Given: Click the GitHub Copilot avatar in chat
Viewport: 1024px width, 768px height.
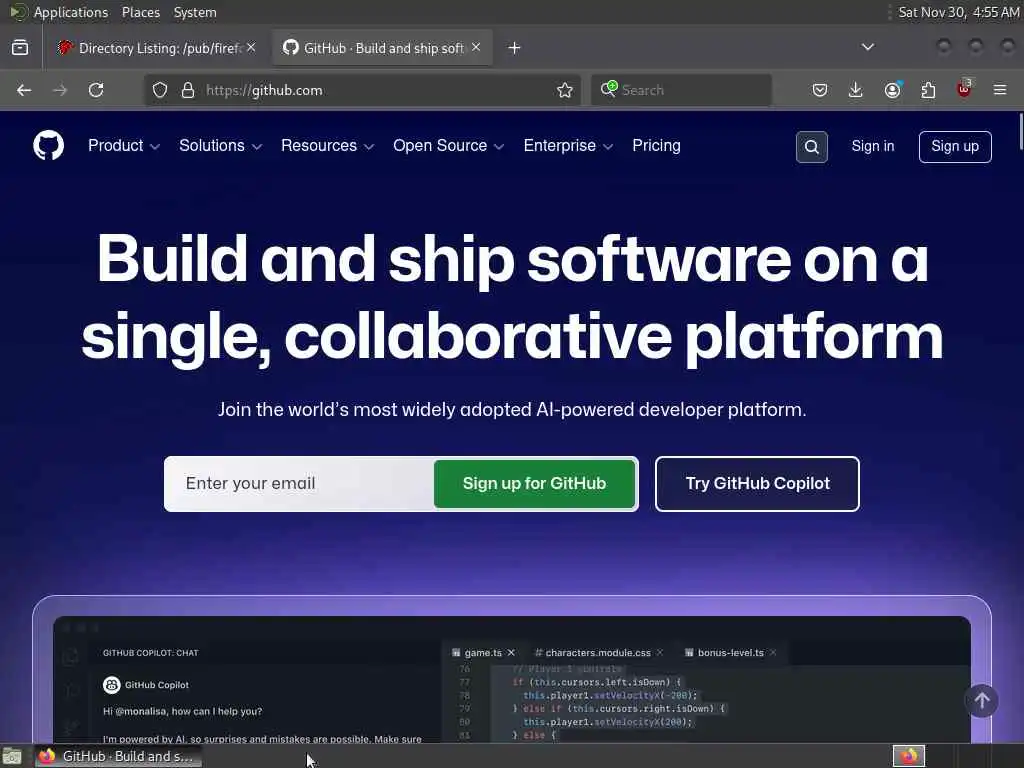Looking at the screenshot, I should (112, 684).
